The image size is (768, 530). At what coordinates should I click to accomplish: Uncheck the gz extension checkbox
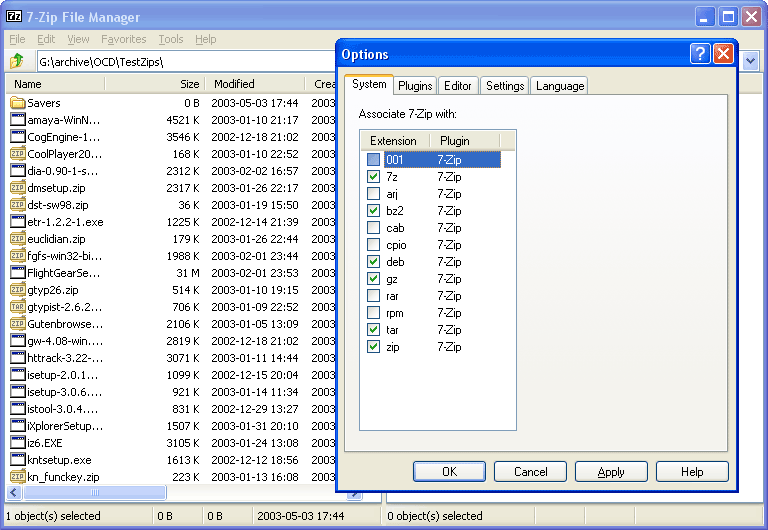coord(373,279)
